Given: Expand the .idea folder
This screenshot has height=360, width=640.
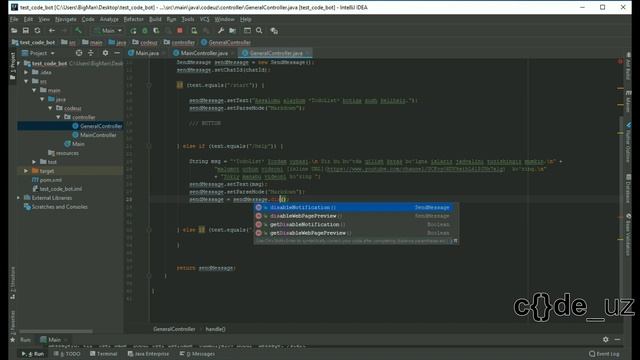Looking at the screenshot, I should [27, 72].
